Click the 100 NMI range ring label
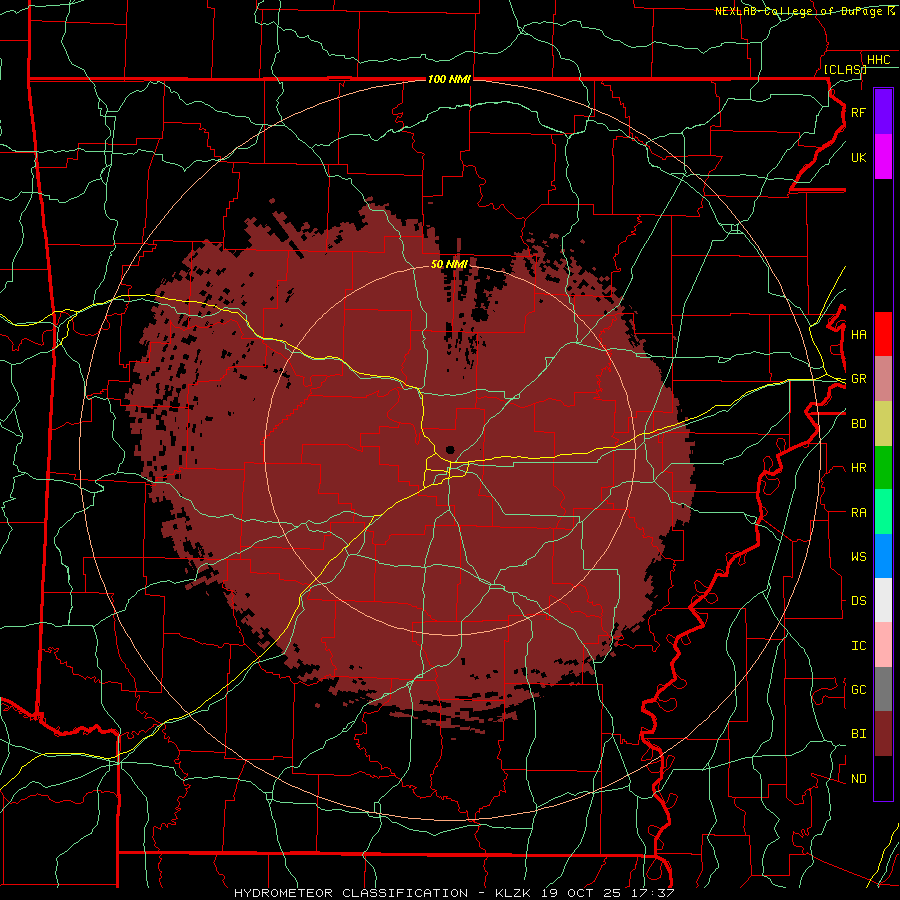Screen dimensions: 900x900 [x=449, y=79]
